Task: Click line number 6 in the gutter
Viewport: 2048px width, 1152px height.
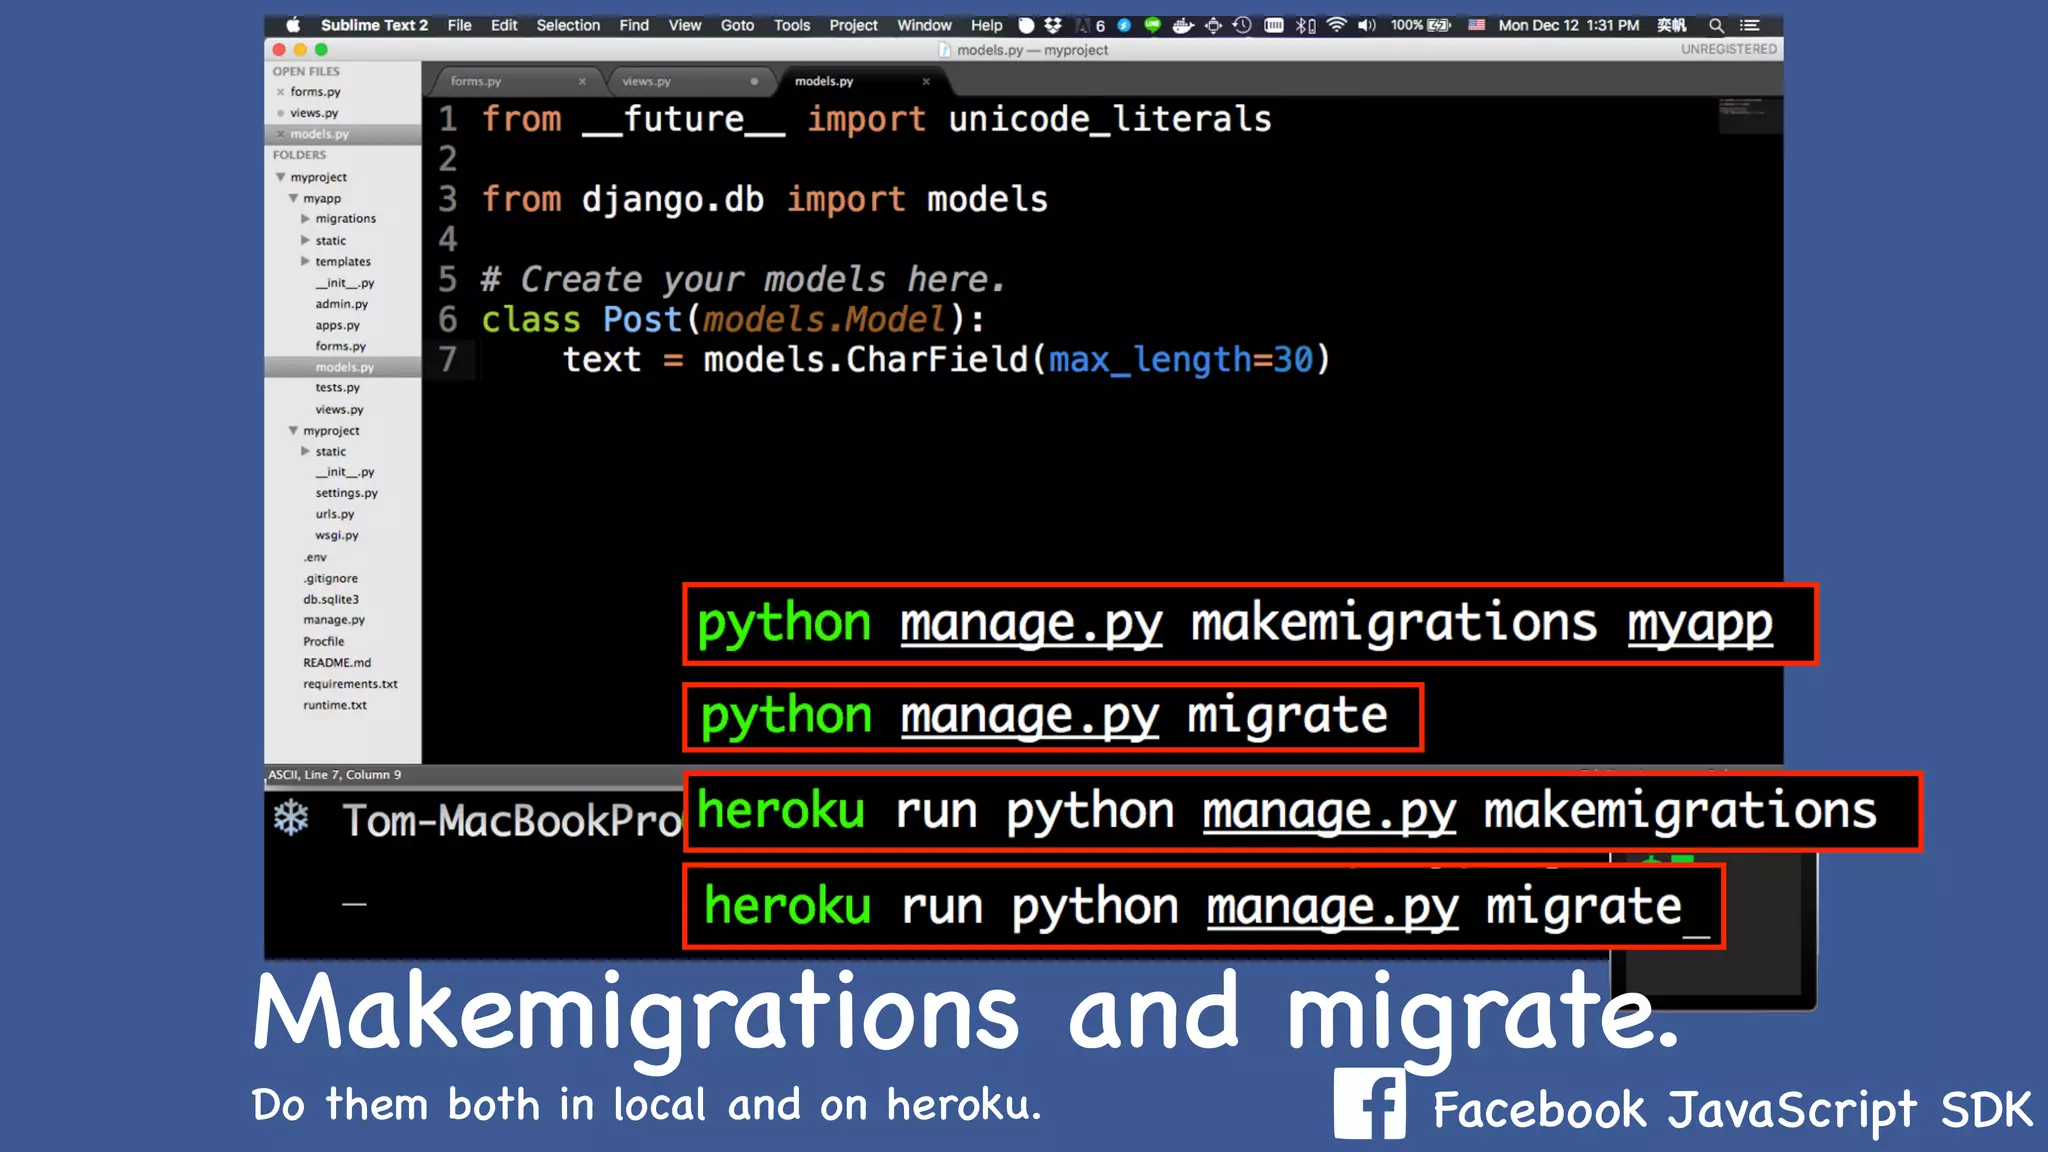Action: click(448, 320)
